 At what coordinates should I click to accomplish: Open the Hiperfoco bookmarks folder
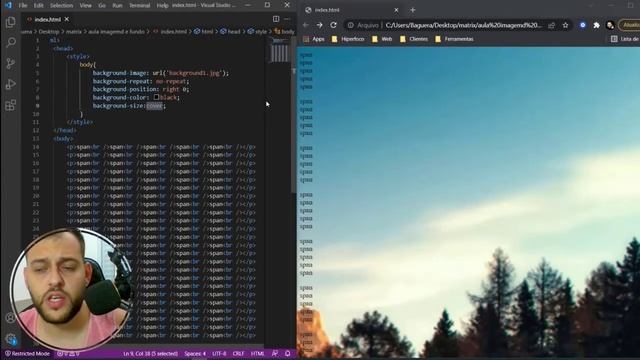pos(348,39)
